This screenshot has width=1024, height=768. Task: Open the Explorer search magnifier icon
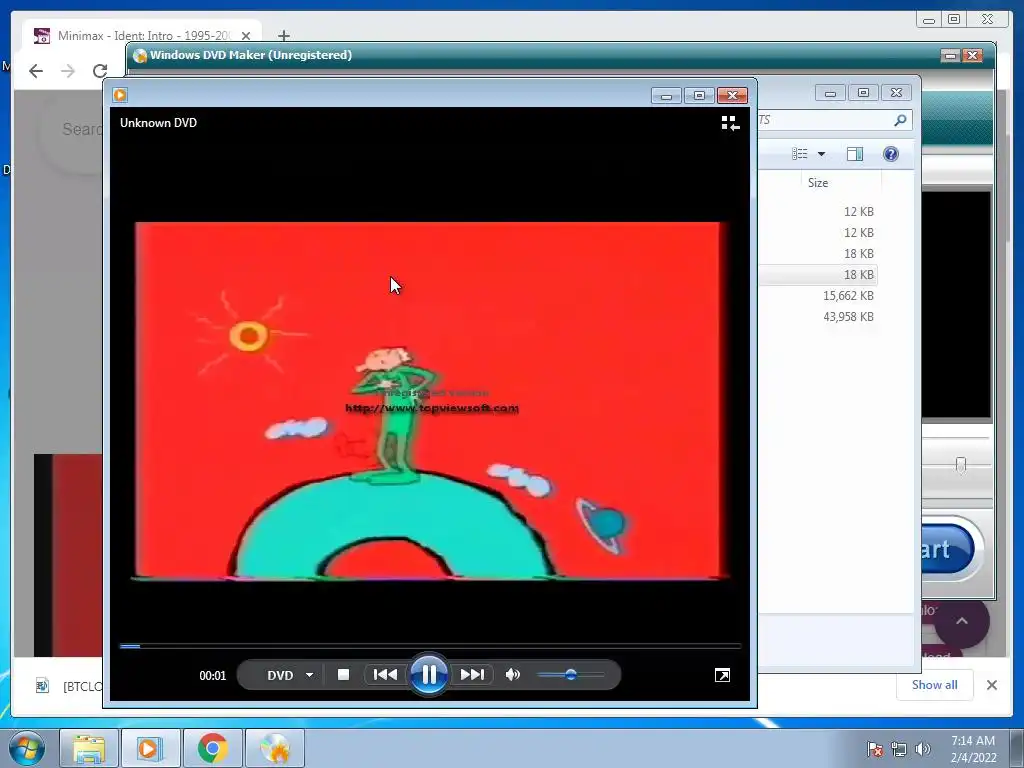(900, 120)
